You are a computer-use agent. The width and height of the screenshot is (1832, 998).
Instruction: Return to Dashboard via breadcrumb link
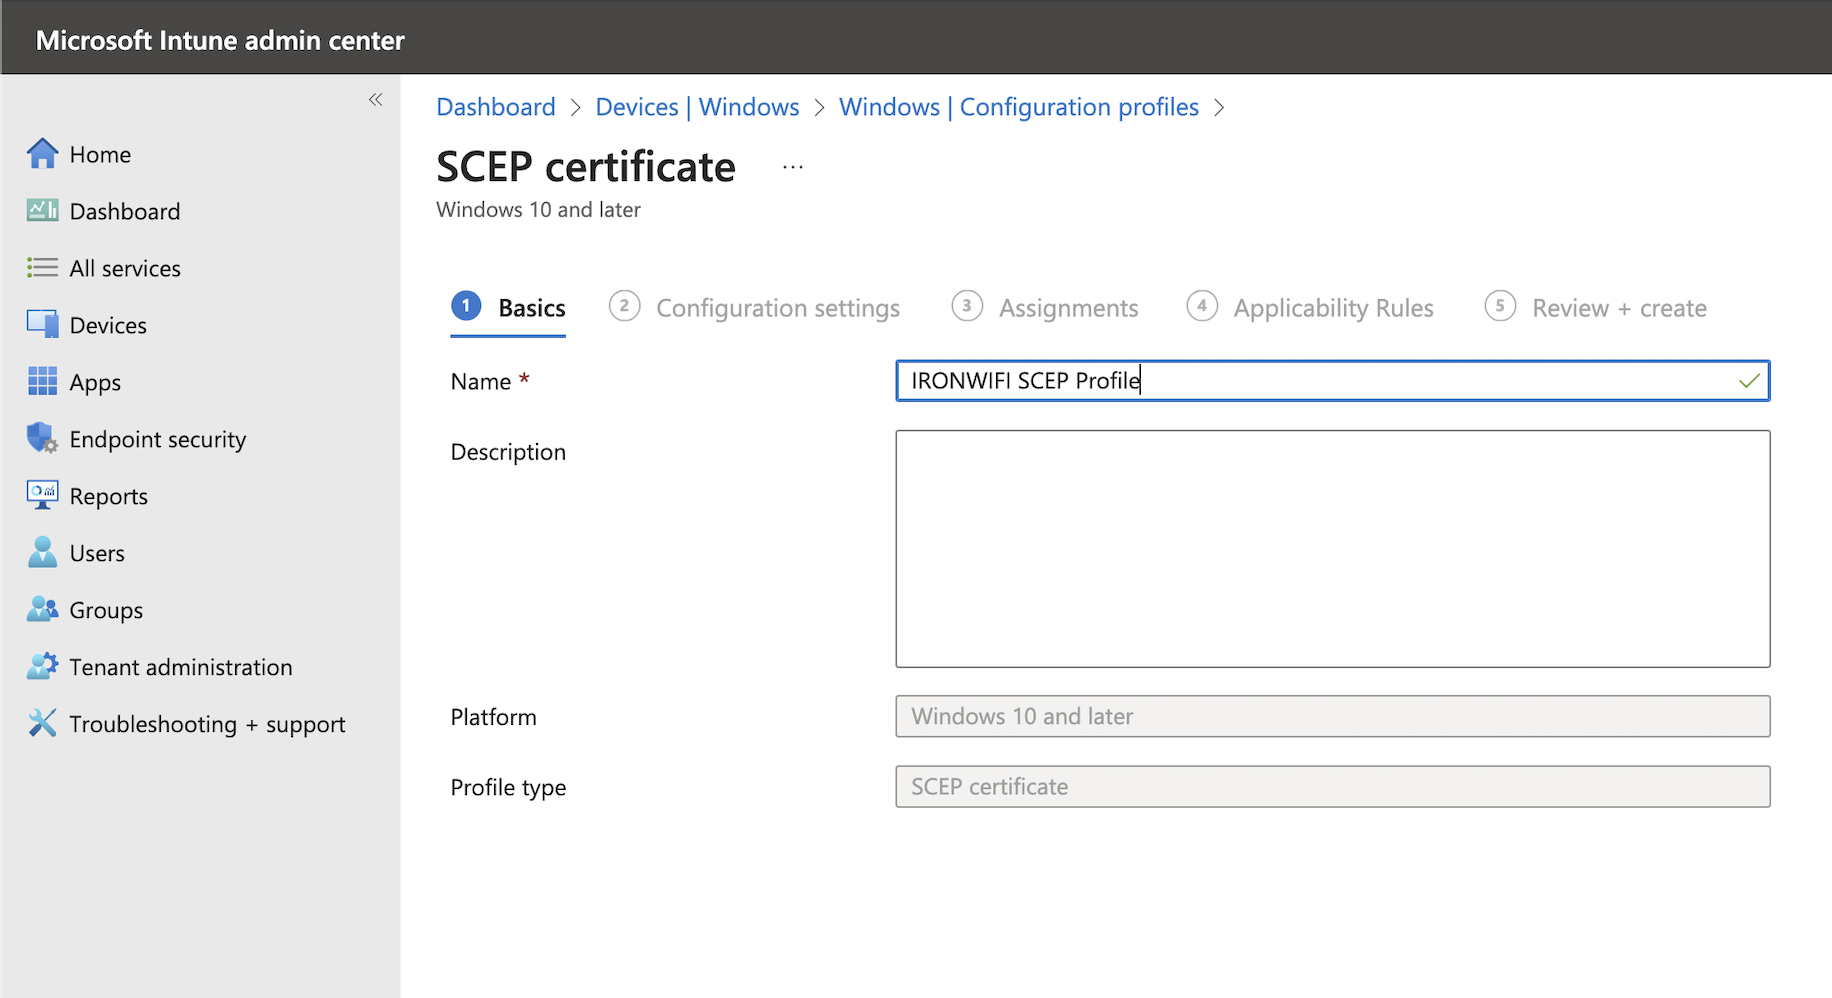click(496, 107)
